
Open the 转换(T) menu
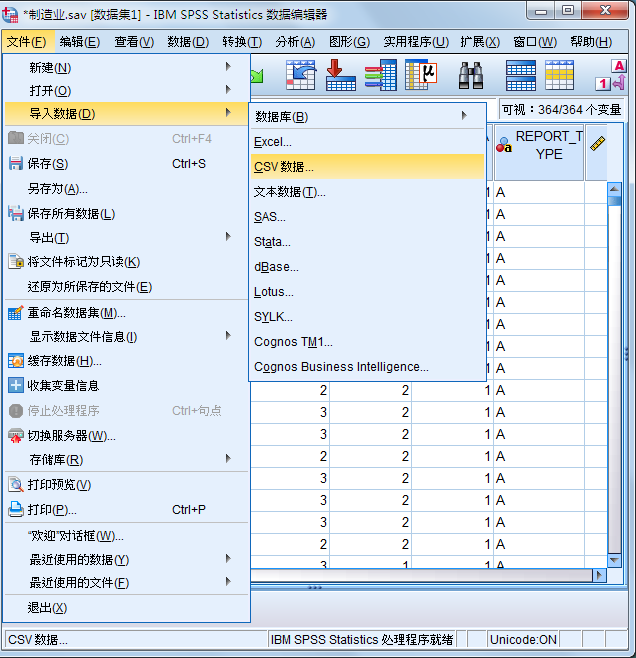click(x=242, y=42)
